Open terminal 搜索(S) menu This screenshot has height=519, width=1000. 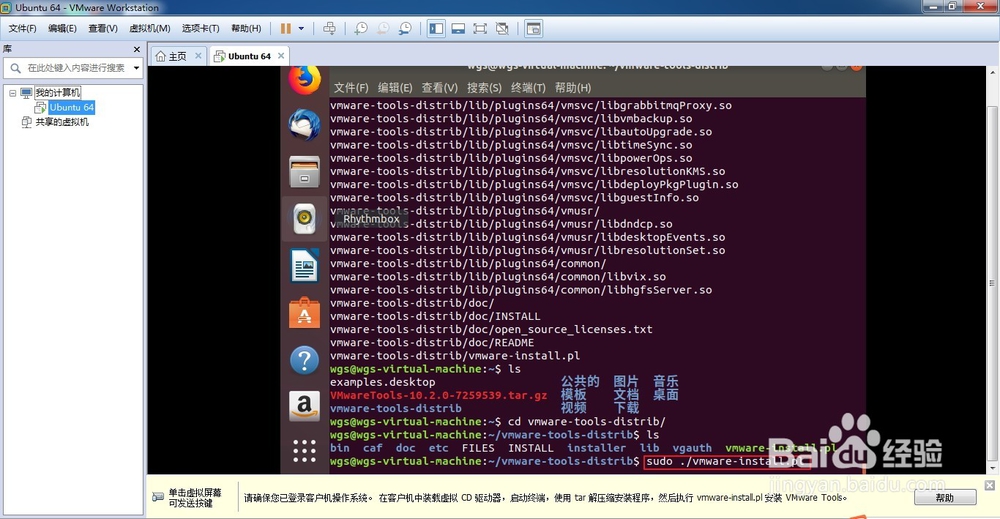[x=484, y=87]
